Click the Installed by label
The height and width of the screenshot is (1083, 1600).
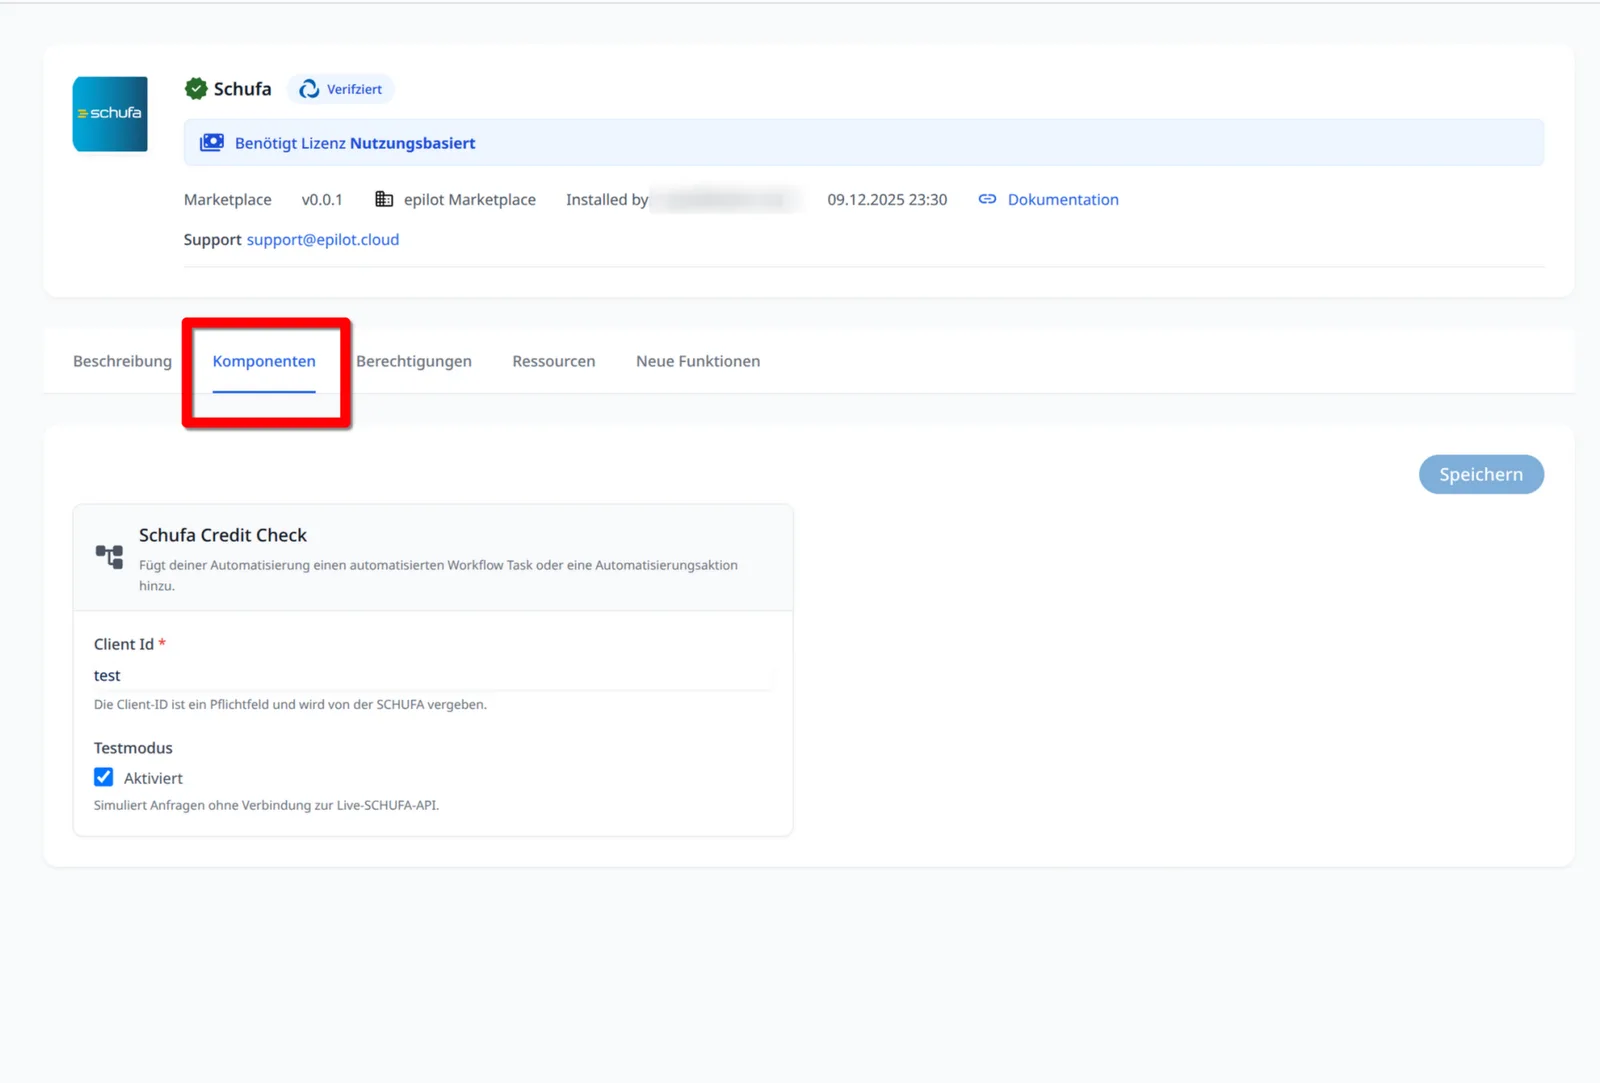tap(607, 199)
